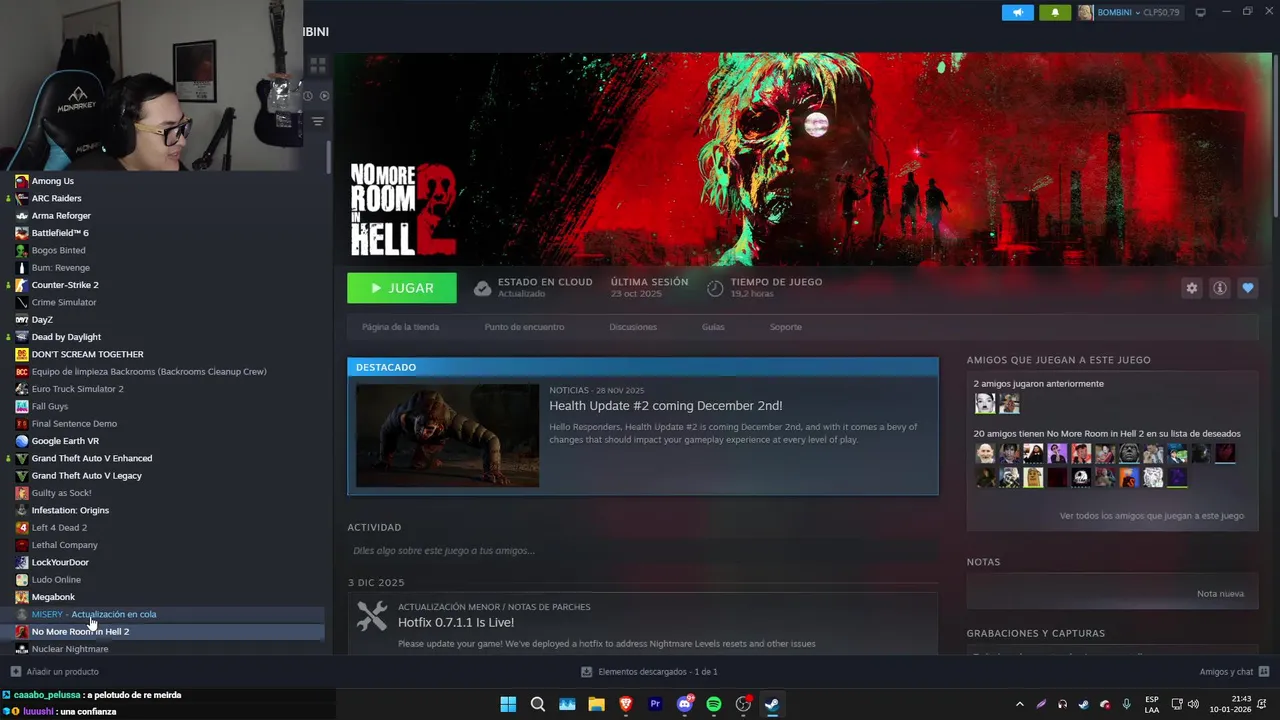This screenshot has height=720, width=1280.
Task: Open the Discusiones tab
Action: [633, 327]
